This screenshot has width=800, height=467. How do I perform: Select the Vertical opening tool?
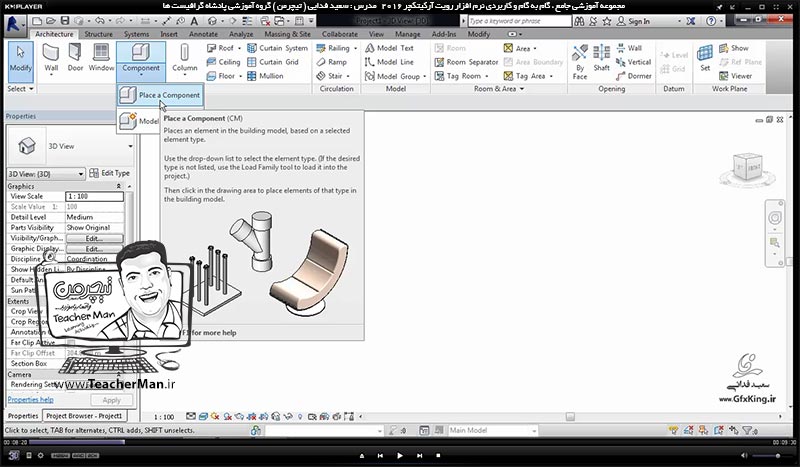(x=633, y=62)
